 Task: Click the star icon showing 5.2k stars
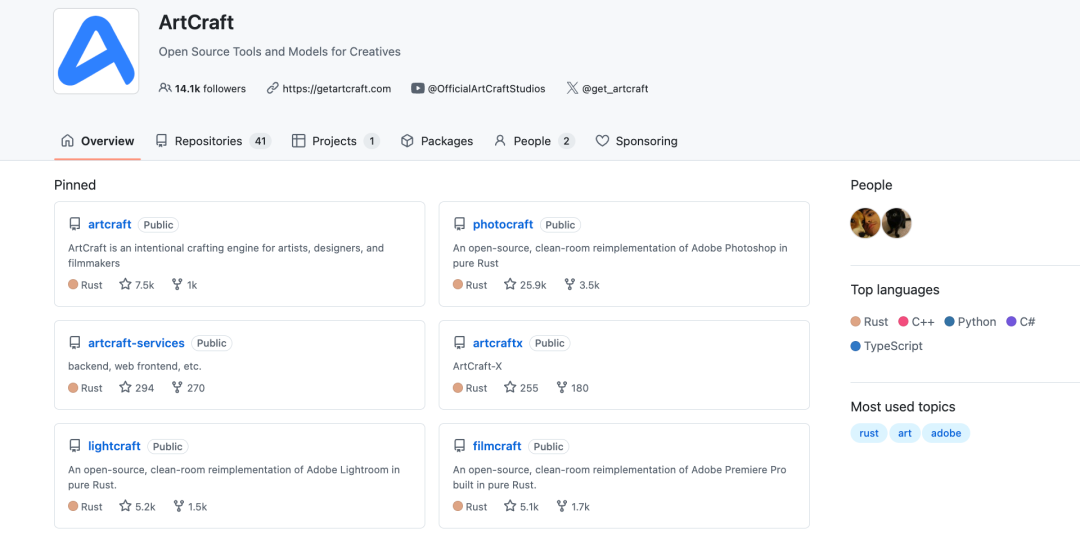tap(125, 506)
